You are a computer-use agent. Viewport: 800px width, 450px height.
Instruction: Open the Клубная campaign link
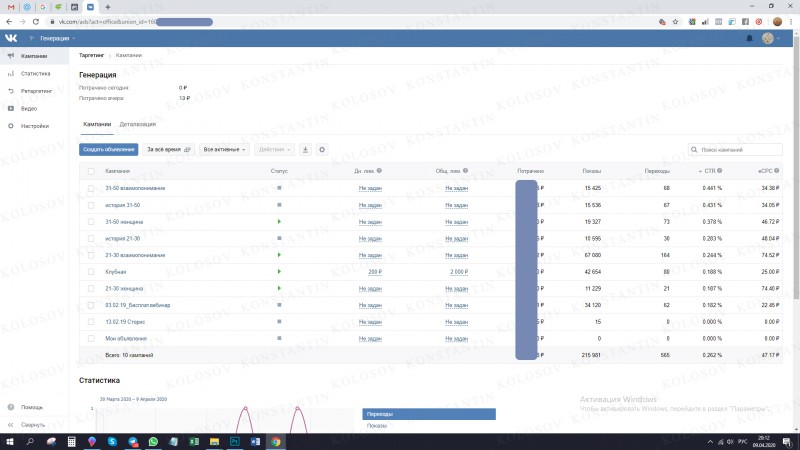pyautogui.click(x=116, y=272)
